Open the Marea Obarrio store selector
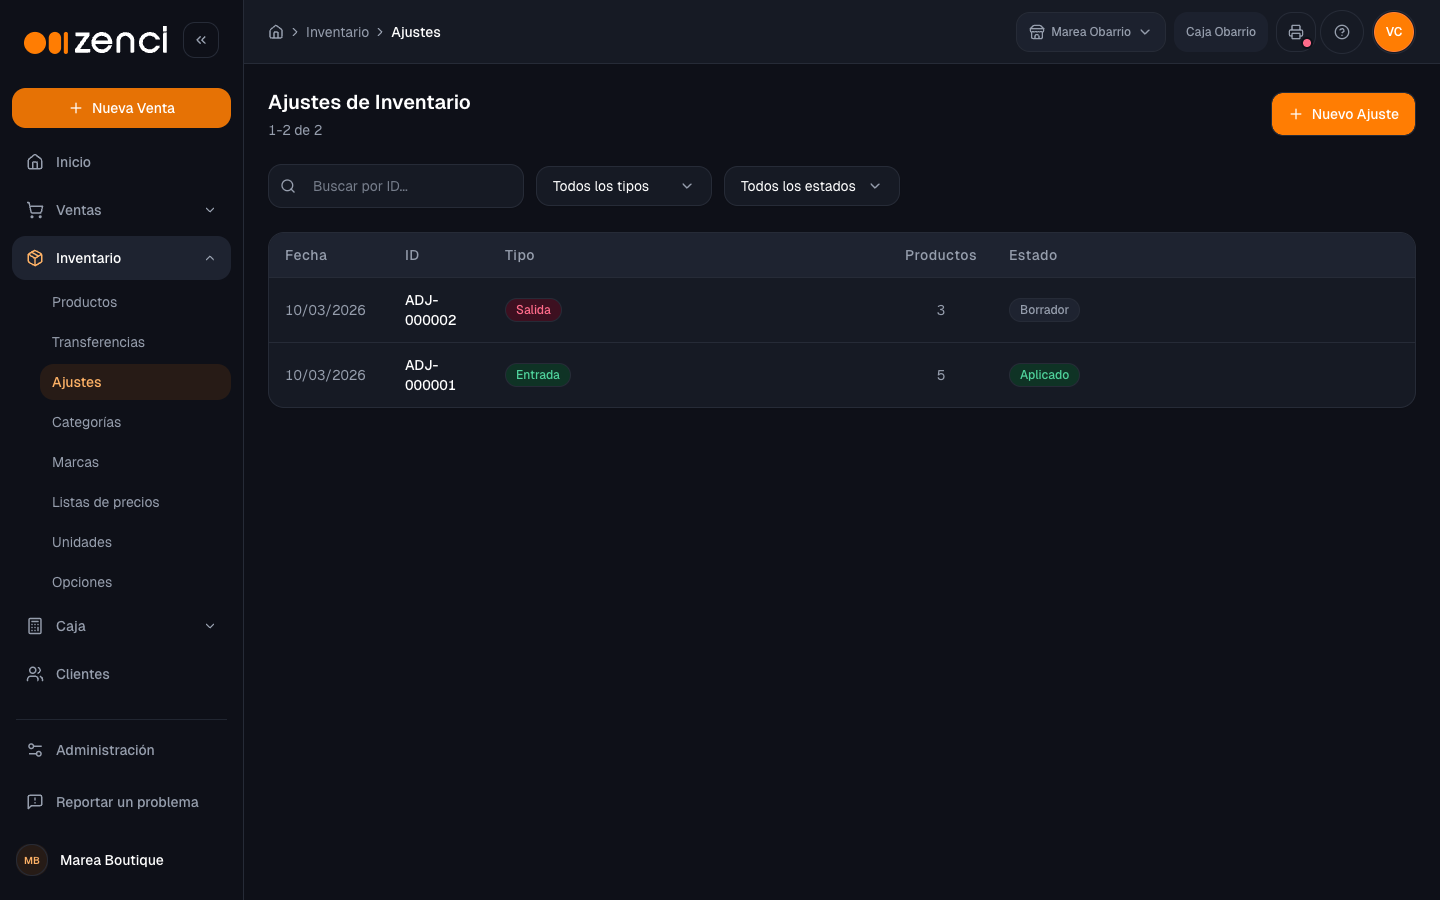The image size is (1440, 900). 1091,32
